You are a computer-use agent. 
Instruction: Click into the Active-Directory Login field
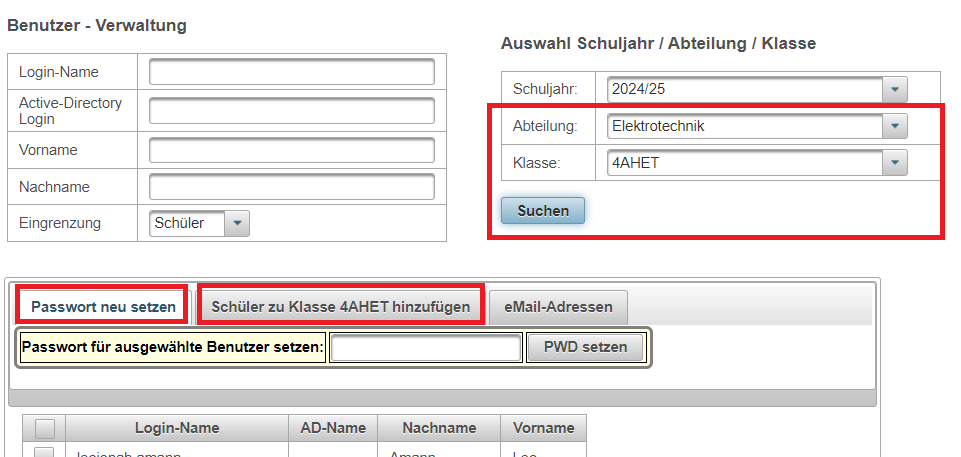292,111
